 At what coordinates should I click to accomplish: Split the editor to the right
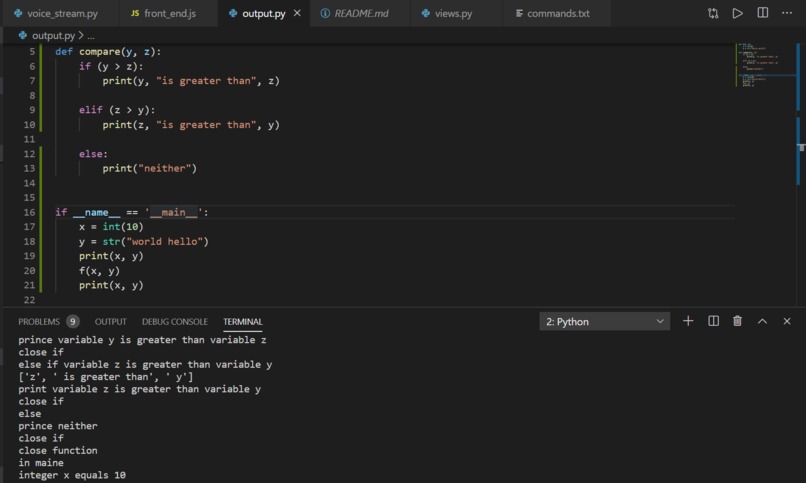point(763,13)
